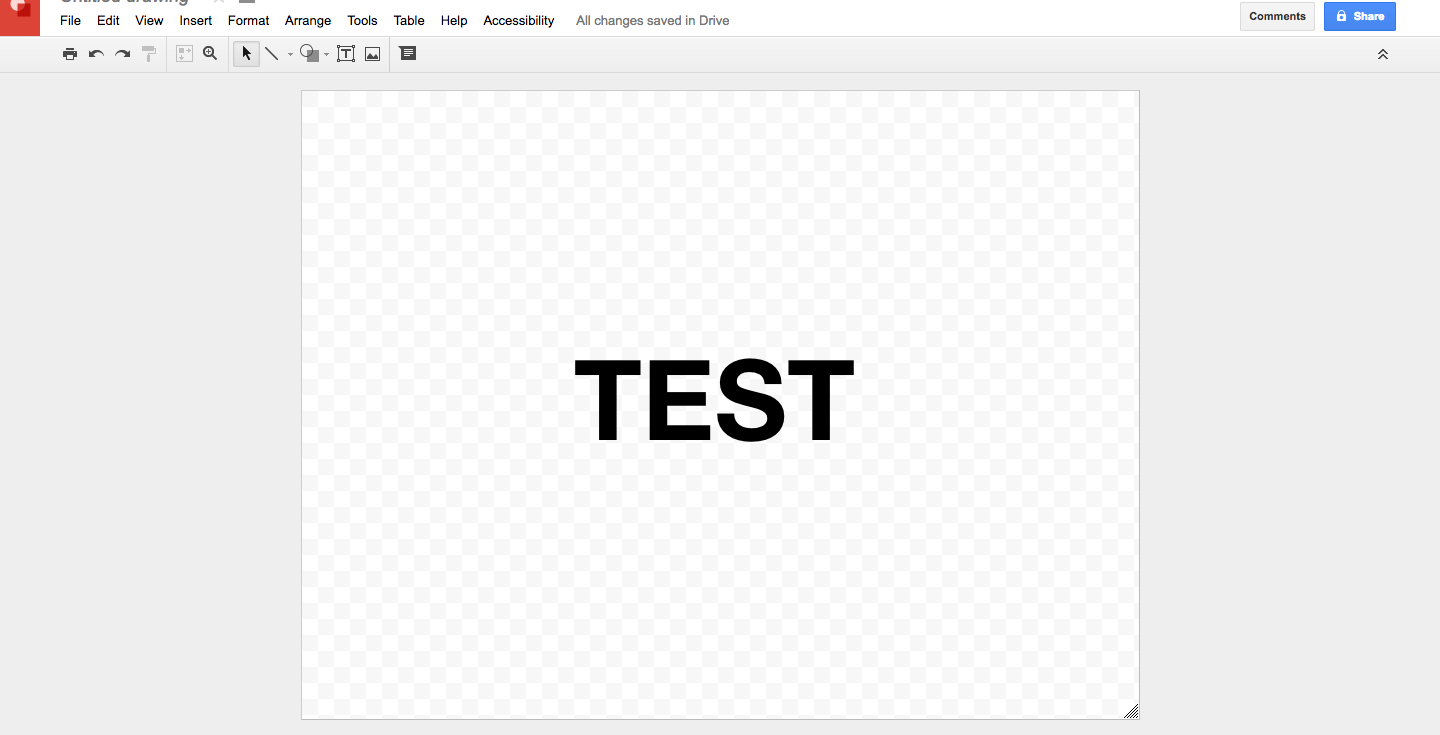Open the Insert menu
The image size is (1440, 735).
point(196,20)
